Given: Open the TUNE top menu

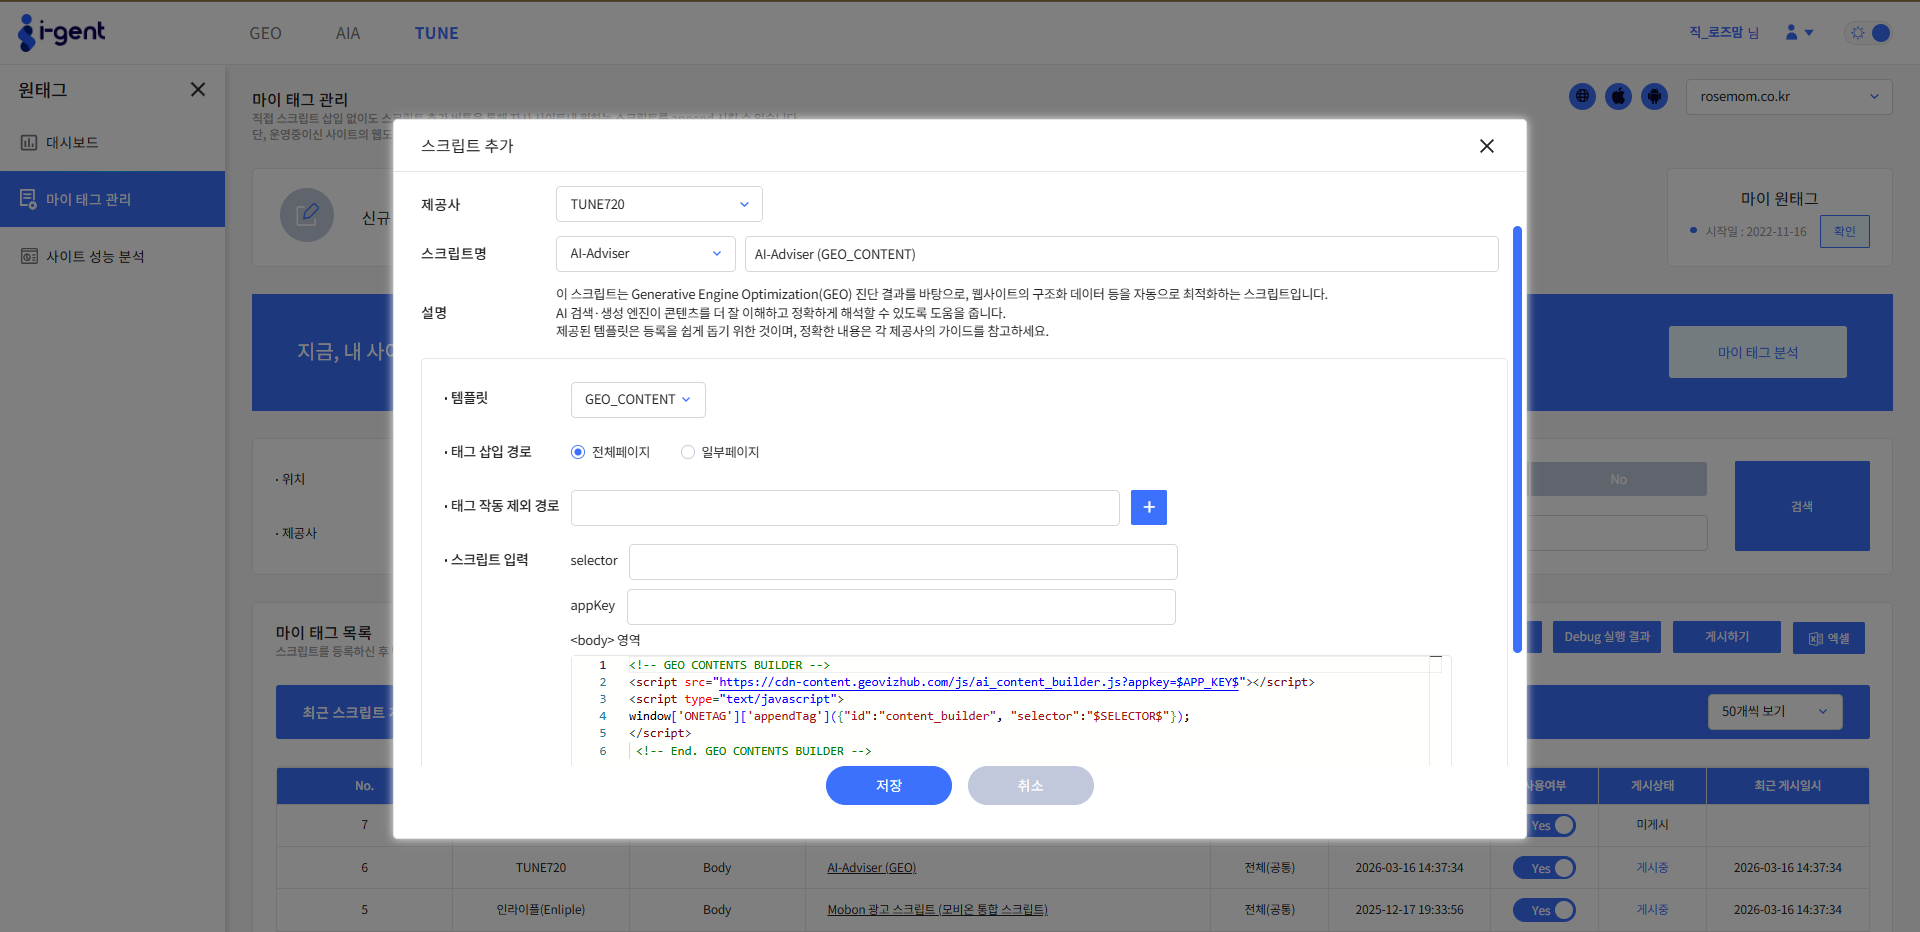Looking at the screenshot, I should (x=437, y=33).
